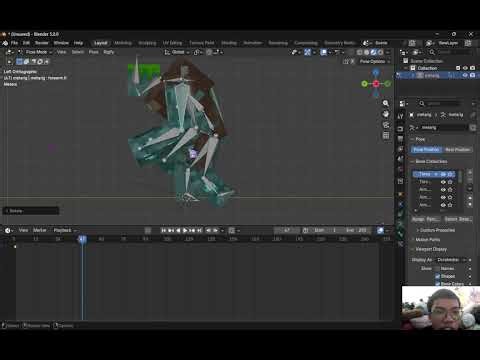
Task: Open the Render menu
Action: [42, 43]
